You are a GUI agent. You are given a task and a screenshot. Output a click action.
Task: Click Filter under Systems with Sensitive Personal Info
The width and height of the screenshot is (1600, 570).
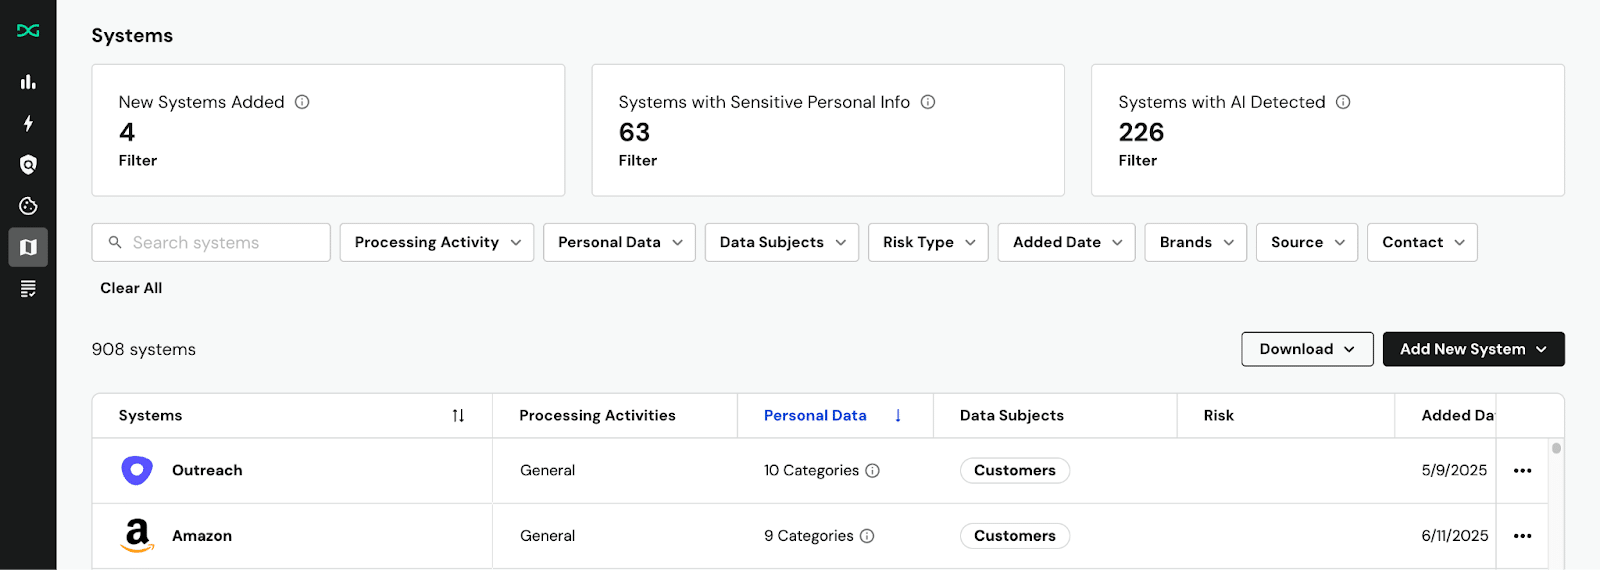pos(637,161)
